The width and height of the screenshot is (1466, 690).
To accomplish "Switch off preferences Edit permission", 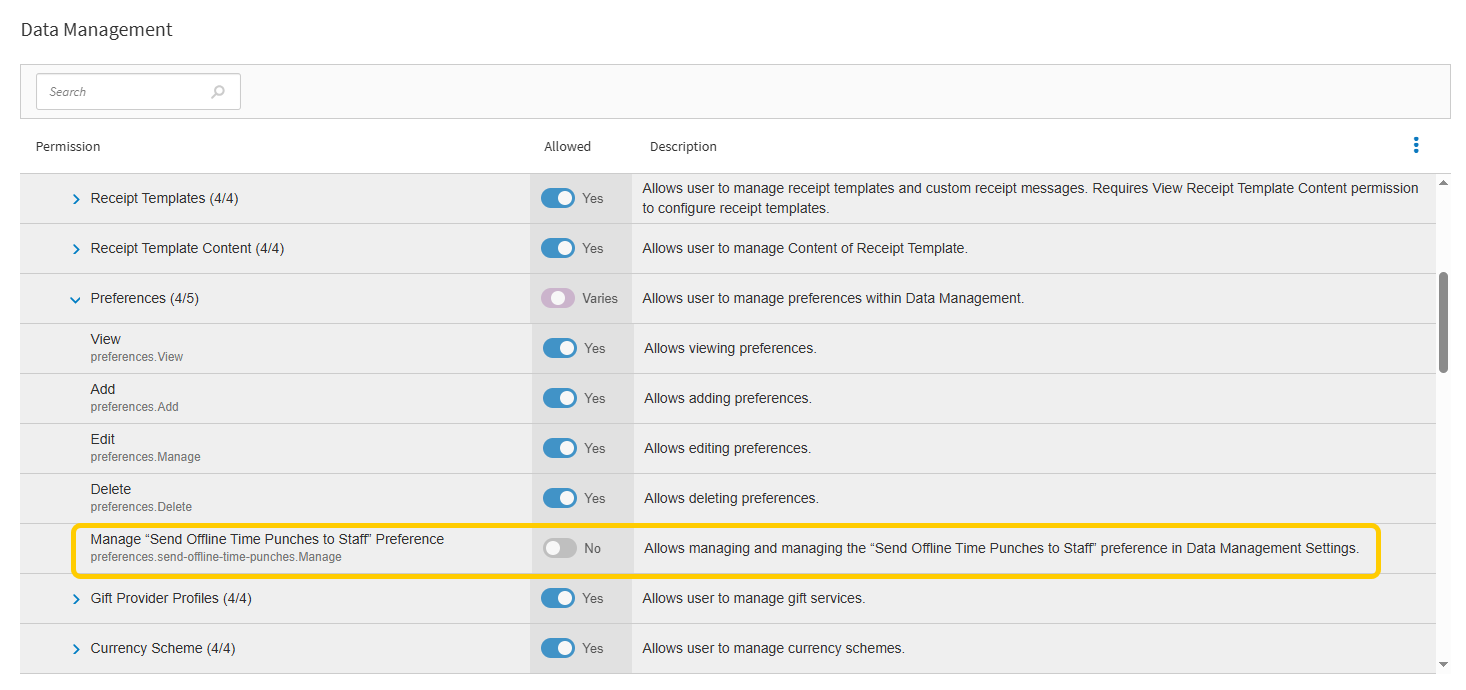I will (x=560, y=448).
